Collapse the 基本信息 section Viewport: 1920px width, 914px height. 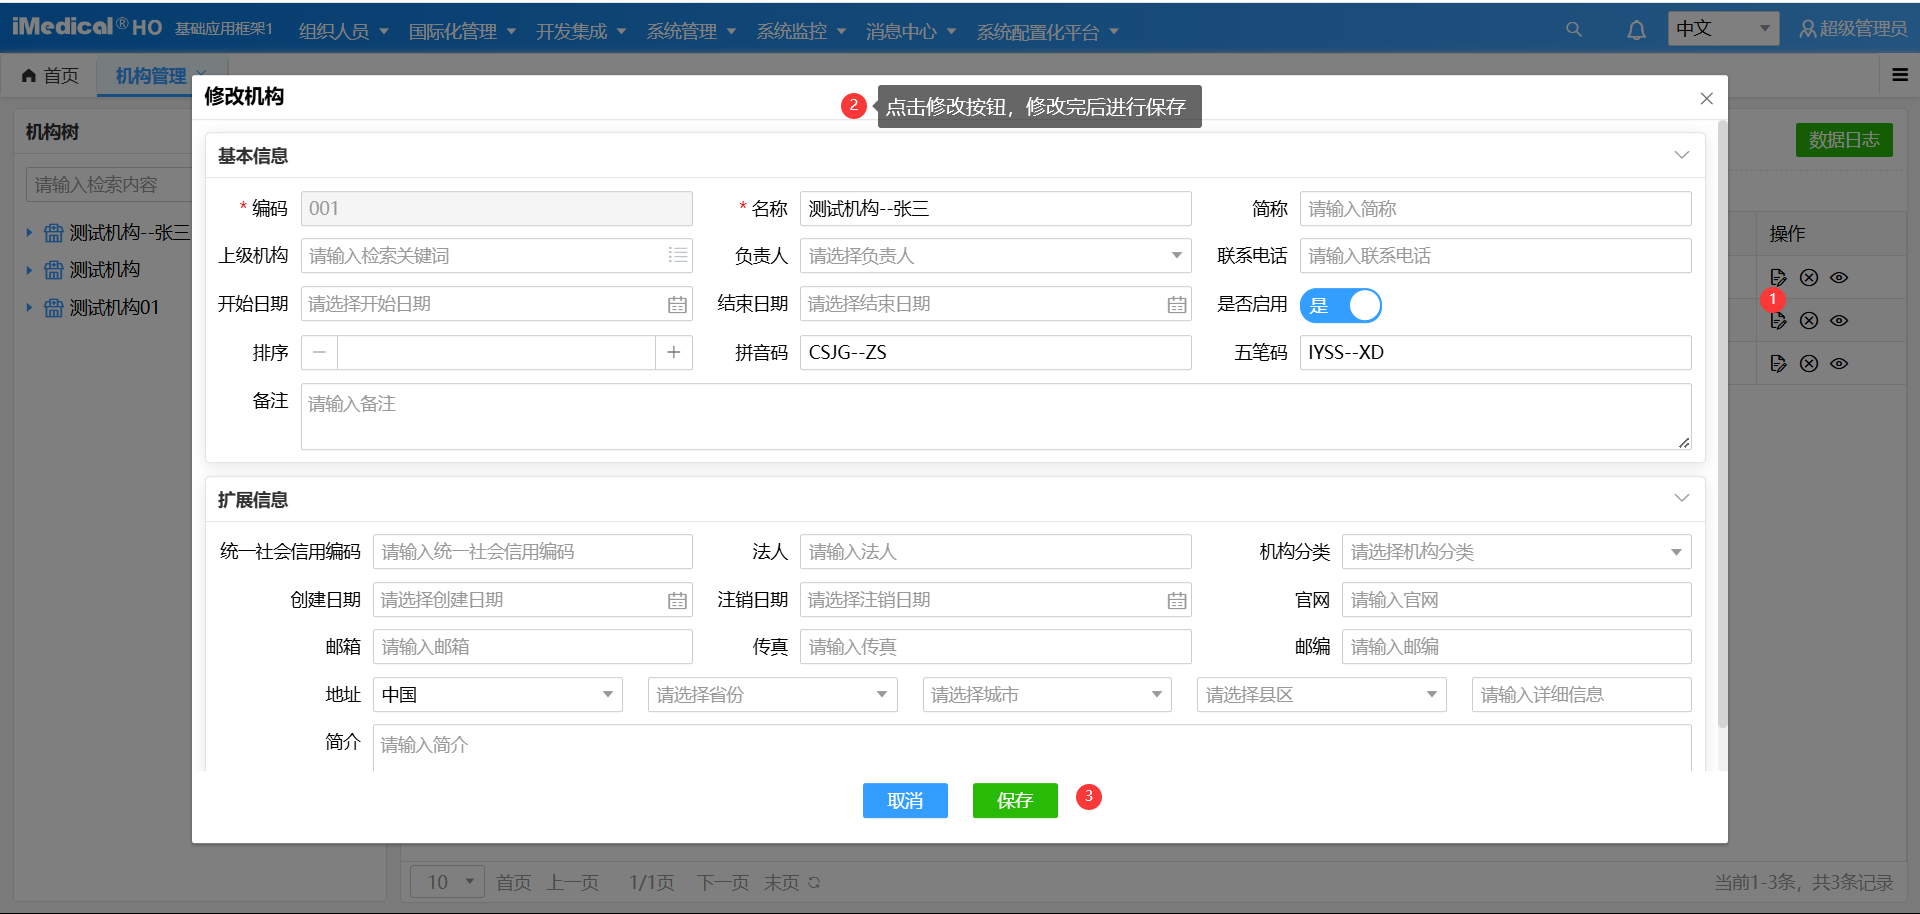tap(1681, 155)
